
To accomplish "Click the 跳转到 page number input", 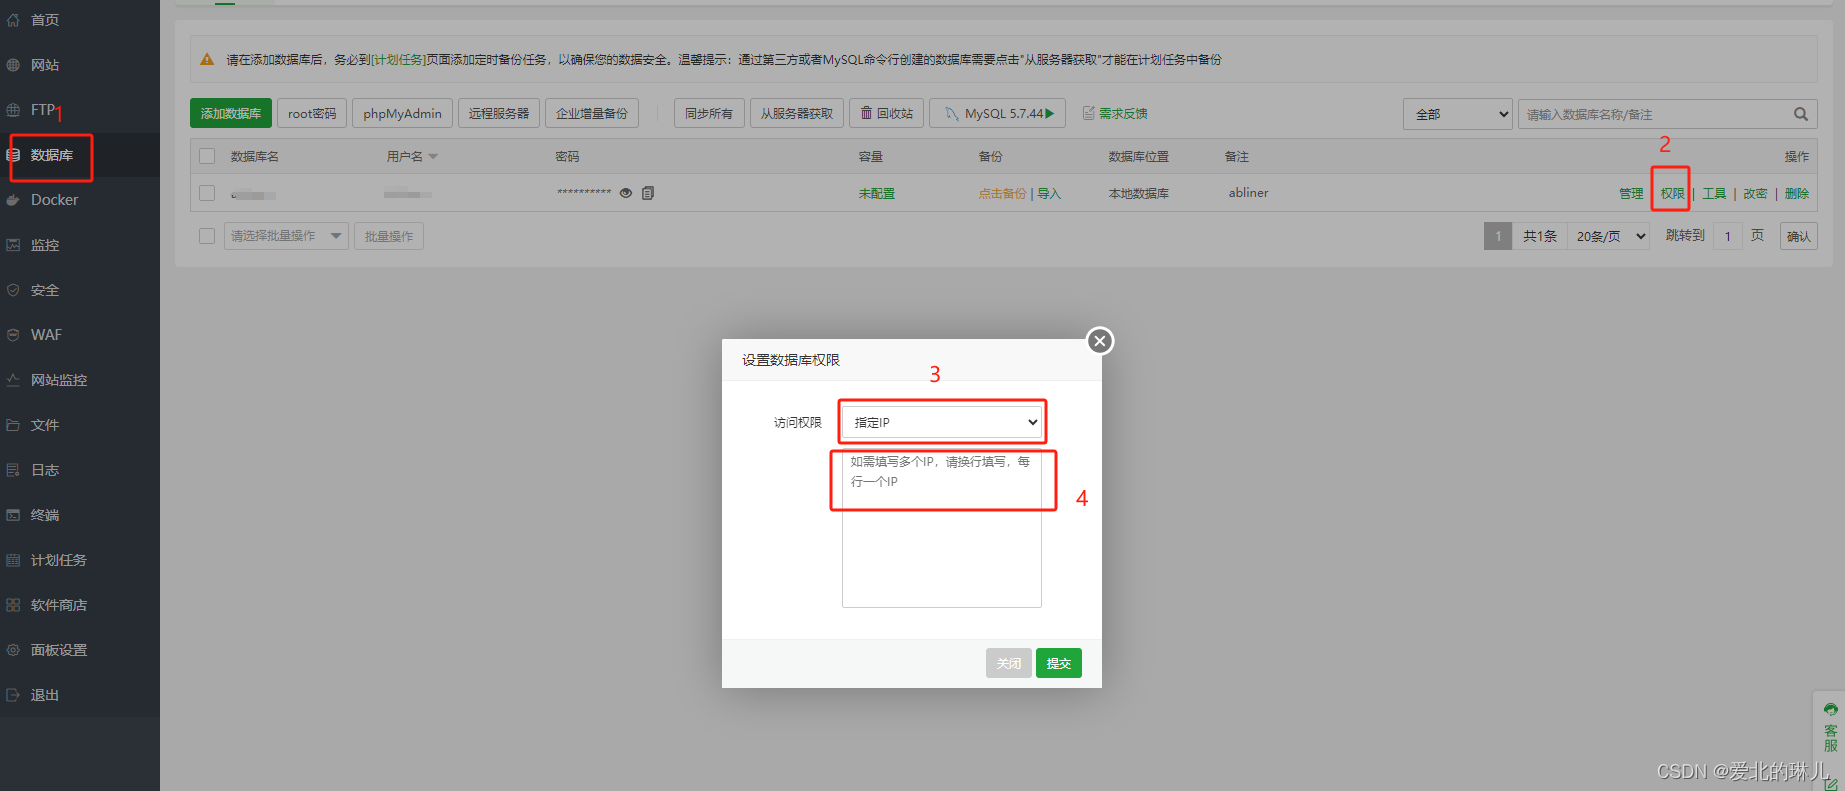I will pyautogui.click(x=1727, y=236).
